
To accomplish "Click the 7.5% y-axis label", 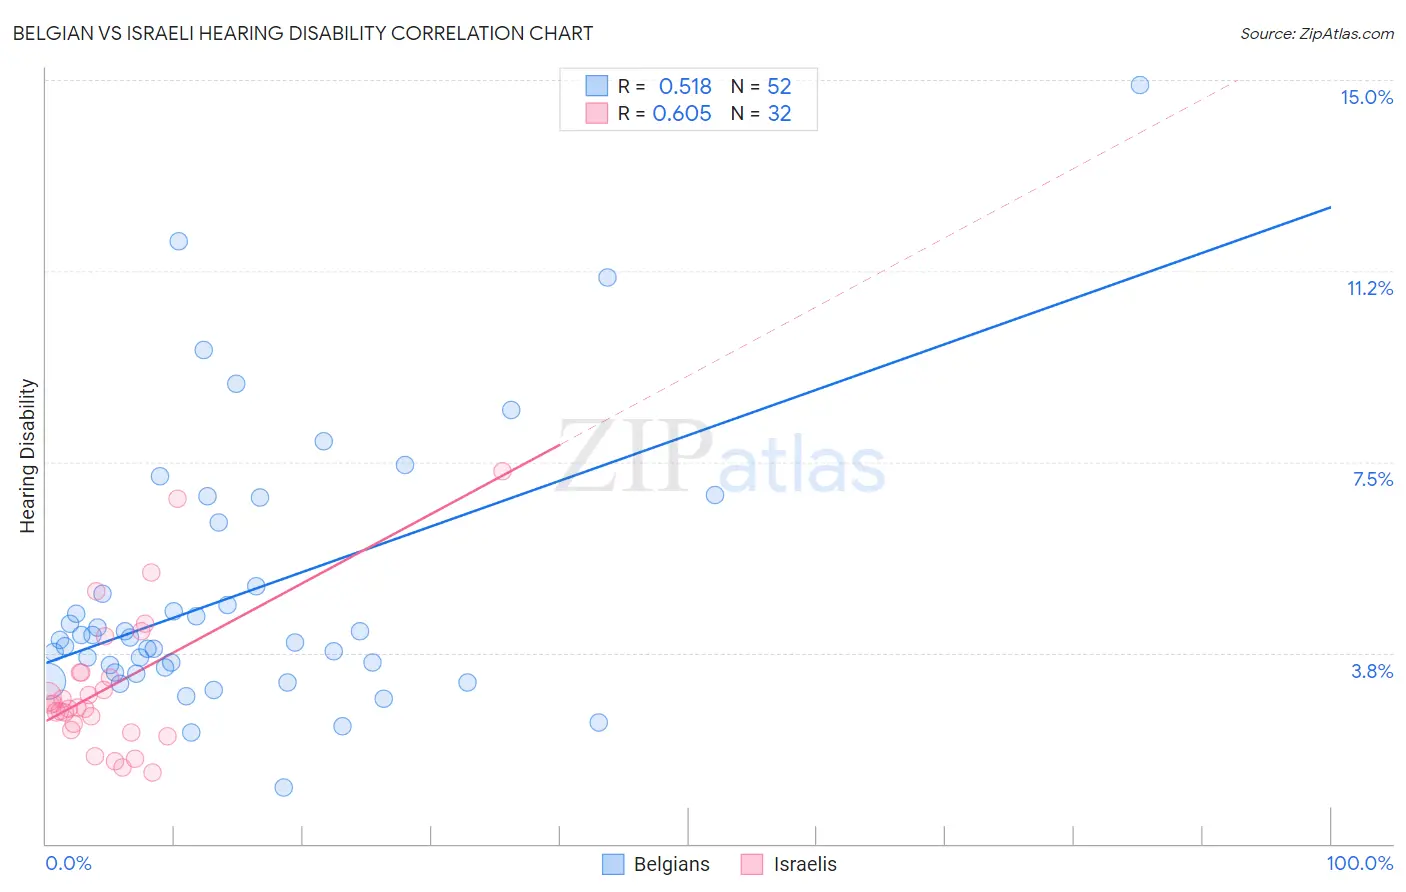I will (x=1372, y=479).
